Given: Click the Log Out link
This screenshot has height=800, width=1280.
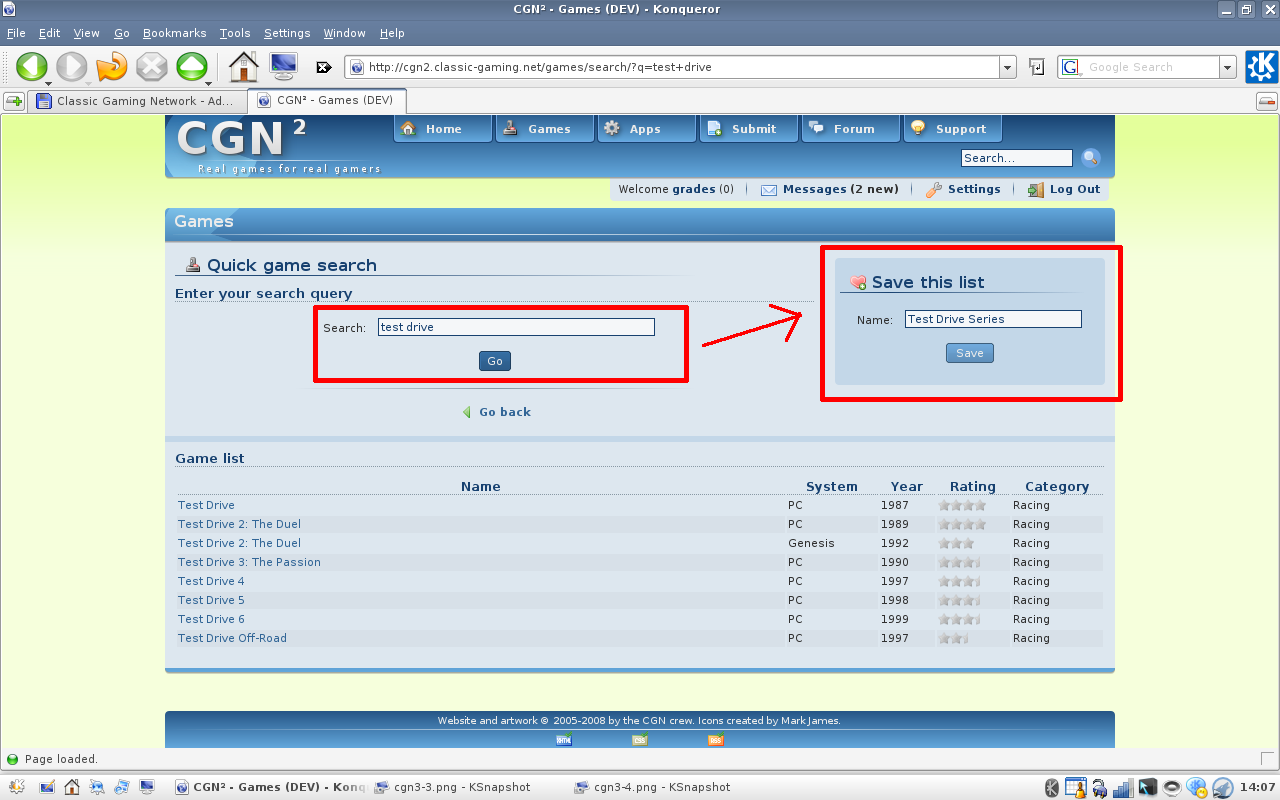Looking at the screenshot, I should [1075, 189].
